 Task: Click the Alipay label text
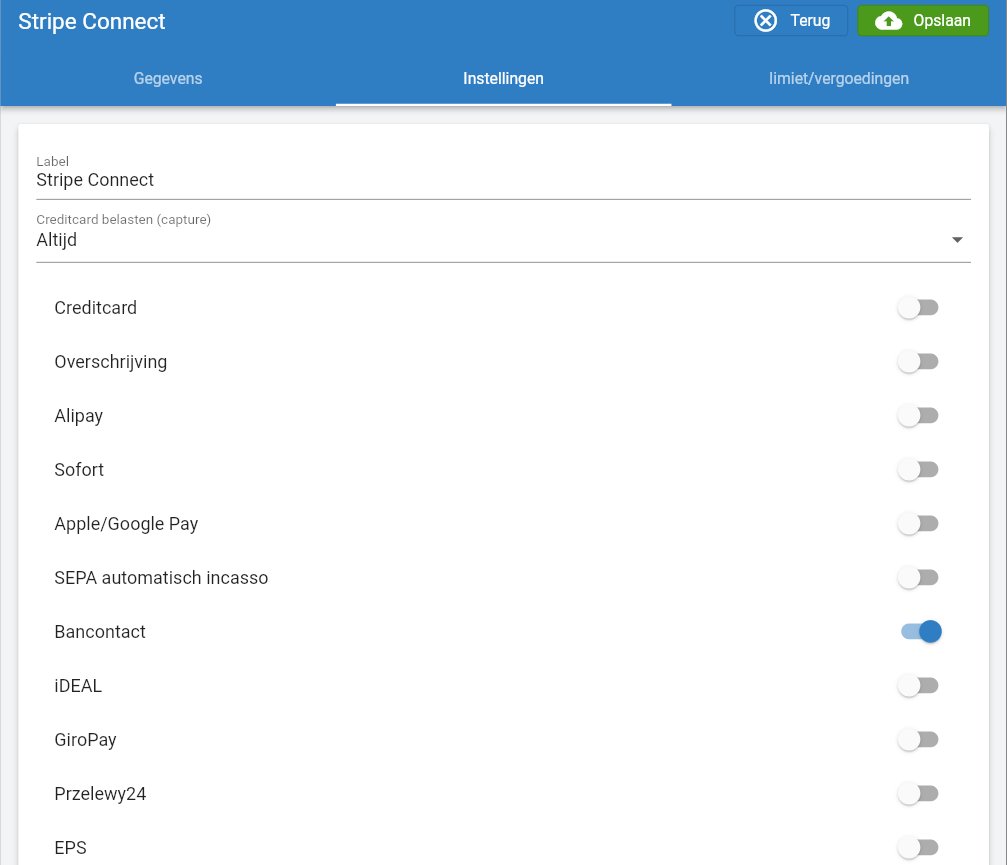click(x=79, y=416)
